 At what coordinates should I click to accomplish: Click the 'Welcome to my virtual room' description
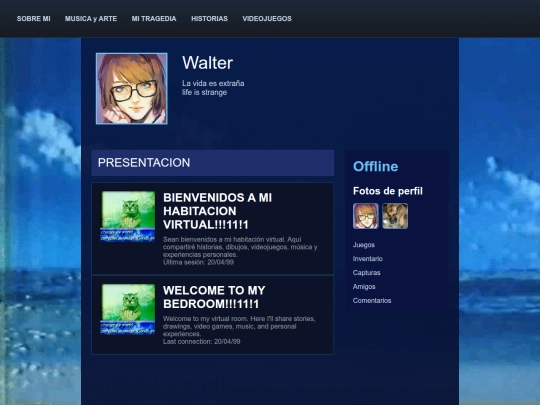pyautogui.click(x=239, y=326)
